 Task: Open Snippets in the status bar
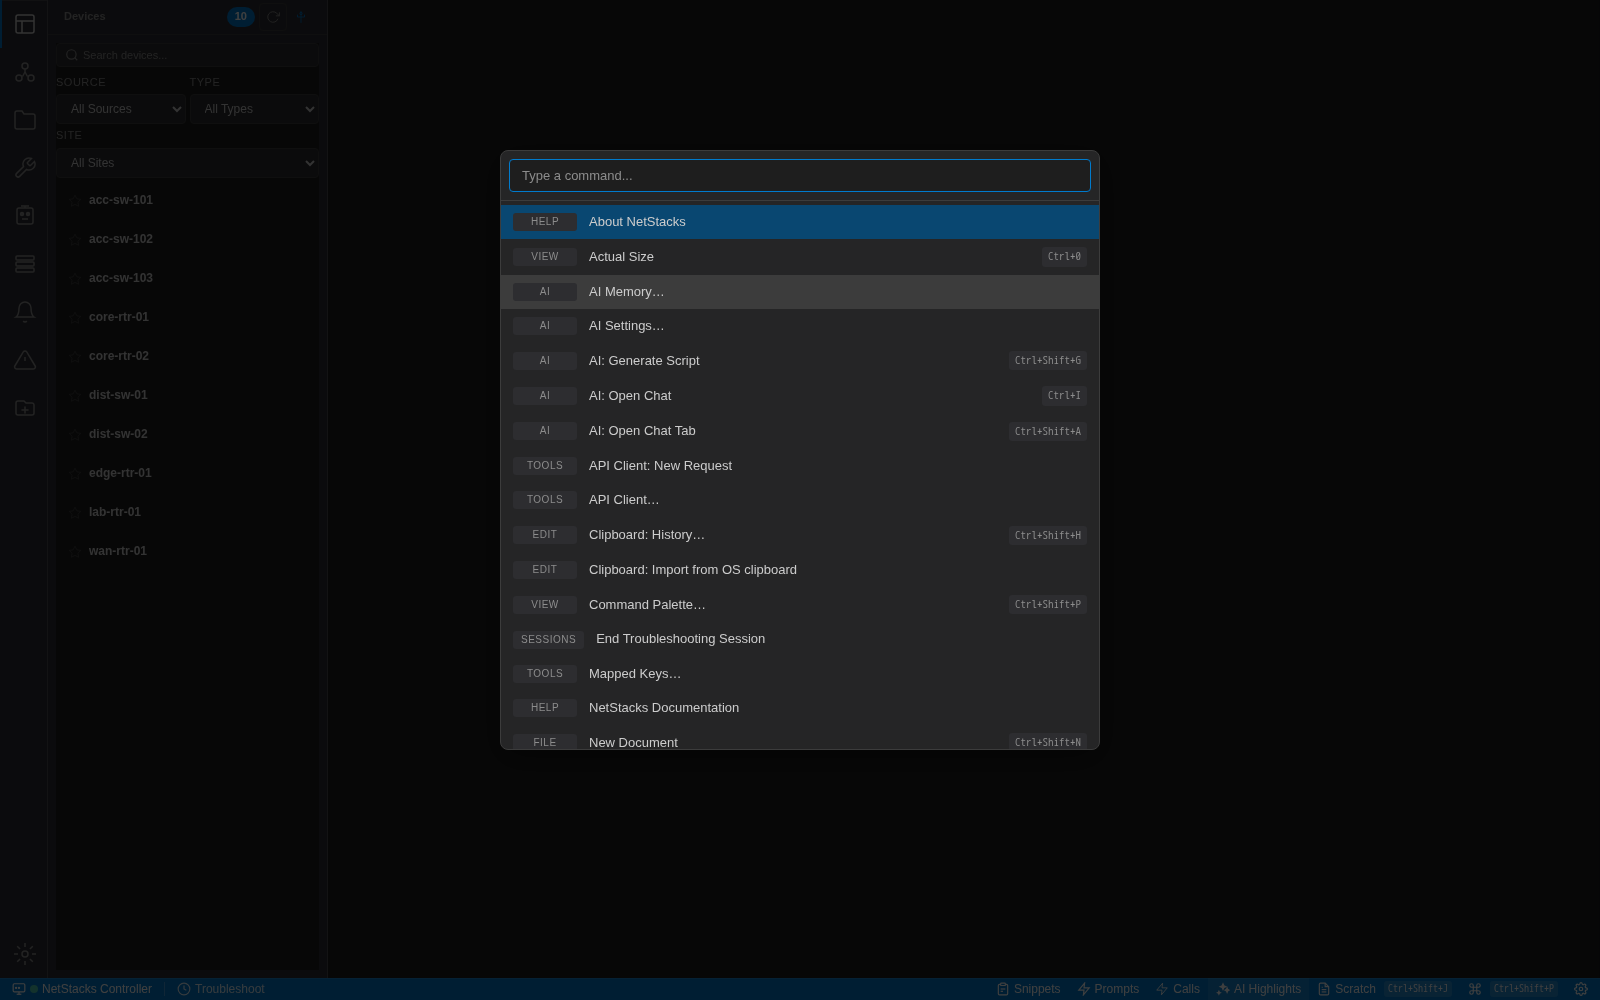coord(1028,989)
